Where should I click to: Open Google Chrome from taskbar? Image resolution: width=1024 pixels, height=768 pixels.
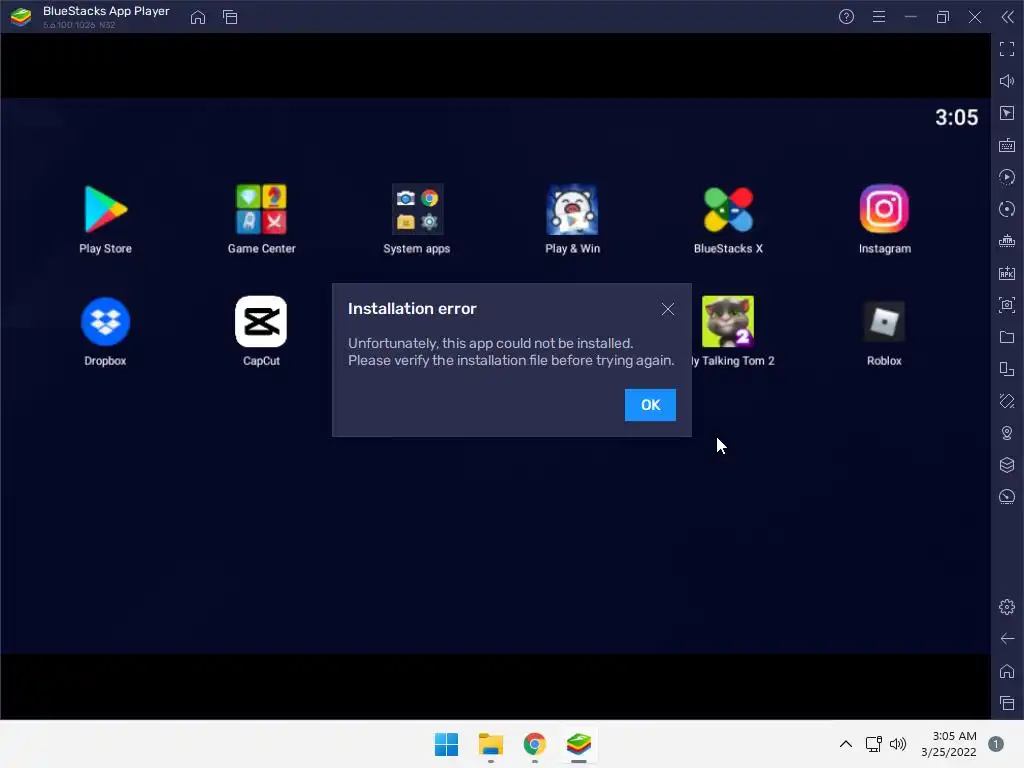click(535, 744)
